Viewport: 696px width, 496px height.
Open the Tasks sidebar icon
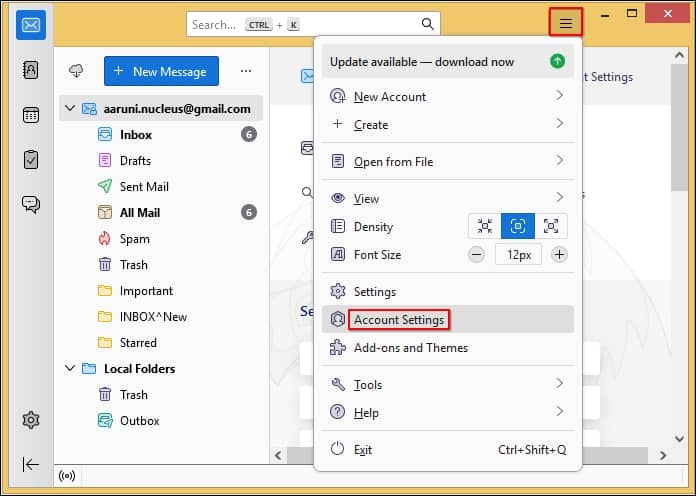[30, 159]
